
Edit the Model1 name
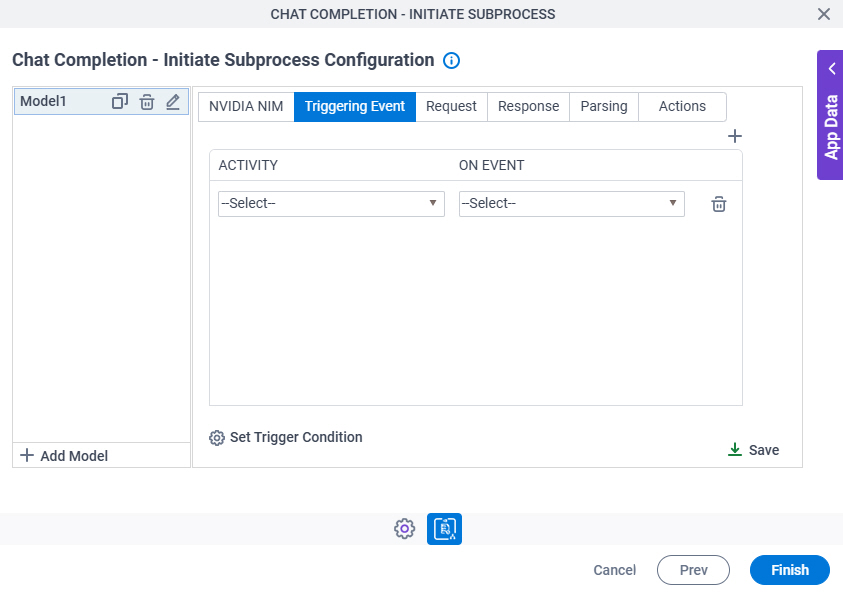[173, 101]
